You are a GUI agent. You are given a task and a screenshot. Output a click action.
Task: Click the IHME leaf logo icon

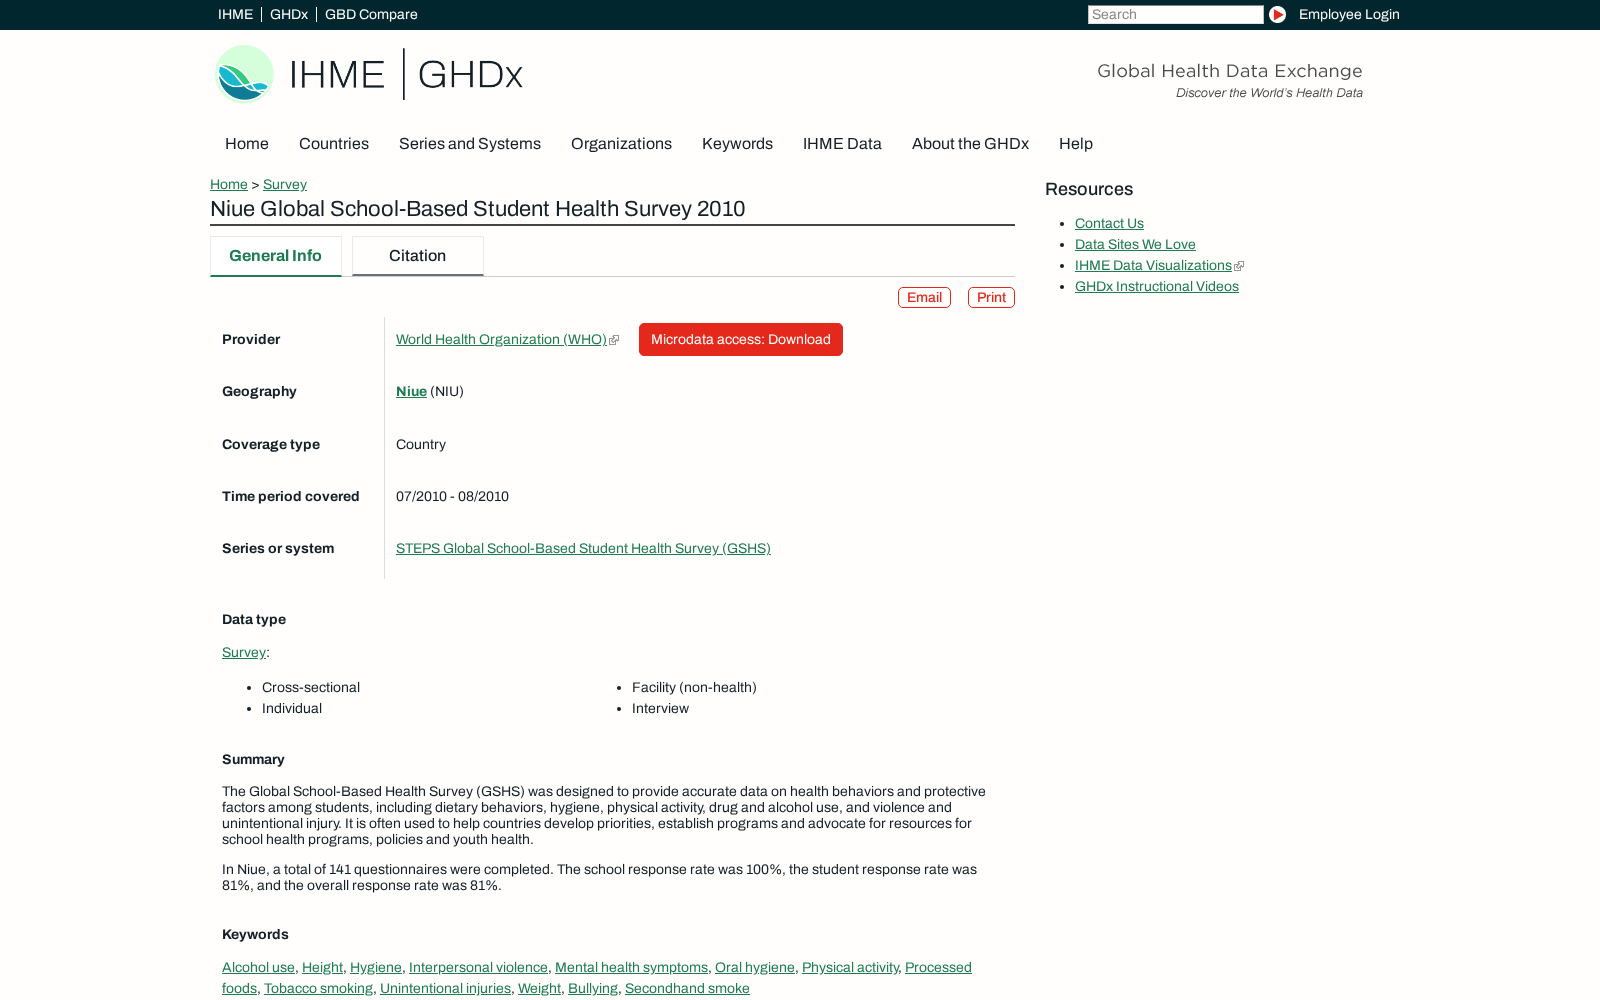244,74
